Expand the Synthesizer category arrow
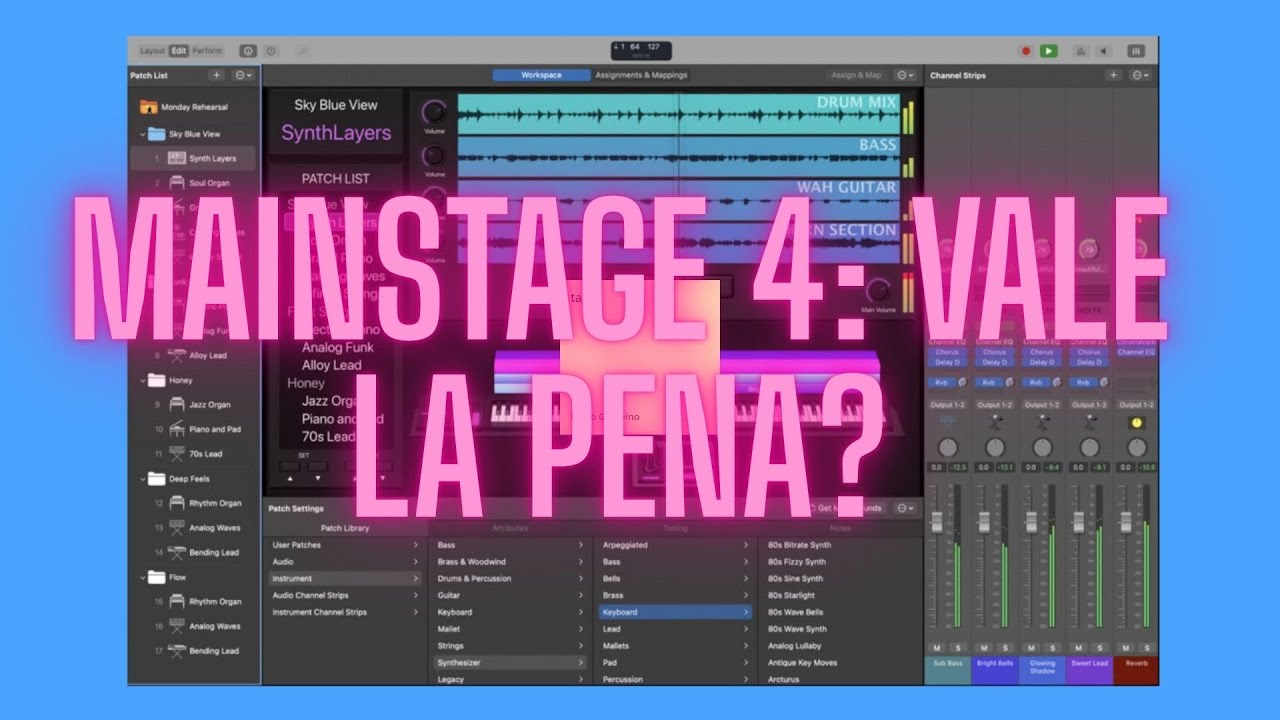1280x720 pixels. point(580,662)
